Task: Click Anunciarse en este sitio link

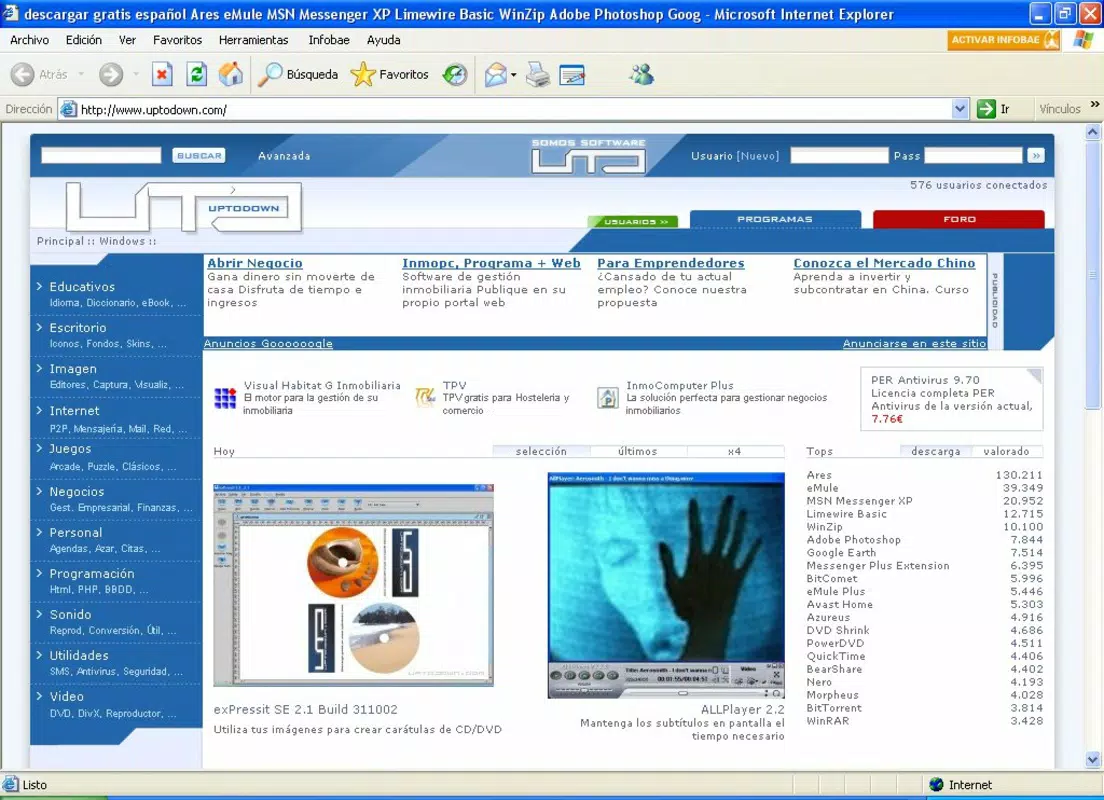Action: click(x=915, y=344)
